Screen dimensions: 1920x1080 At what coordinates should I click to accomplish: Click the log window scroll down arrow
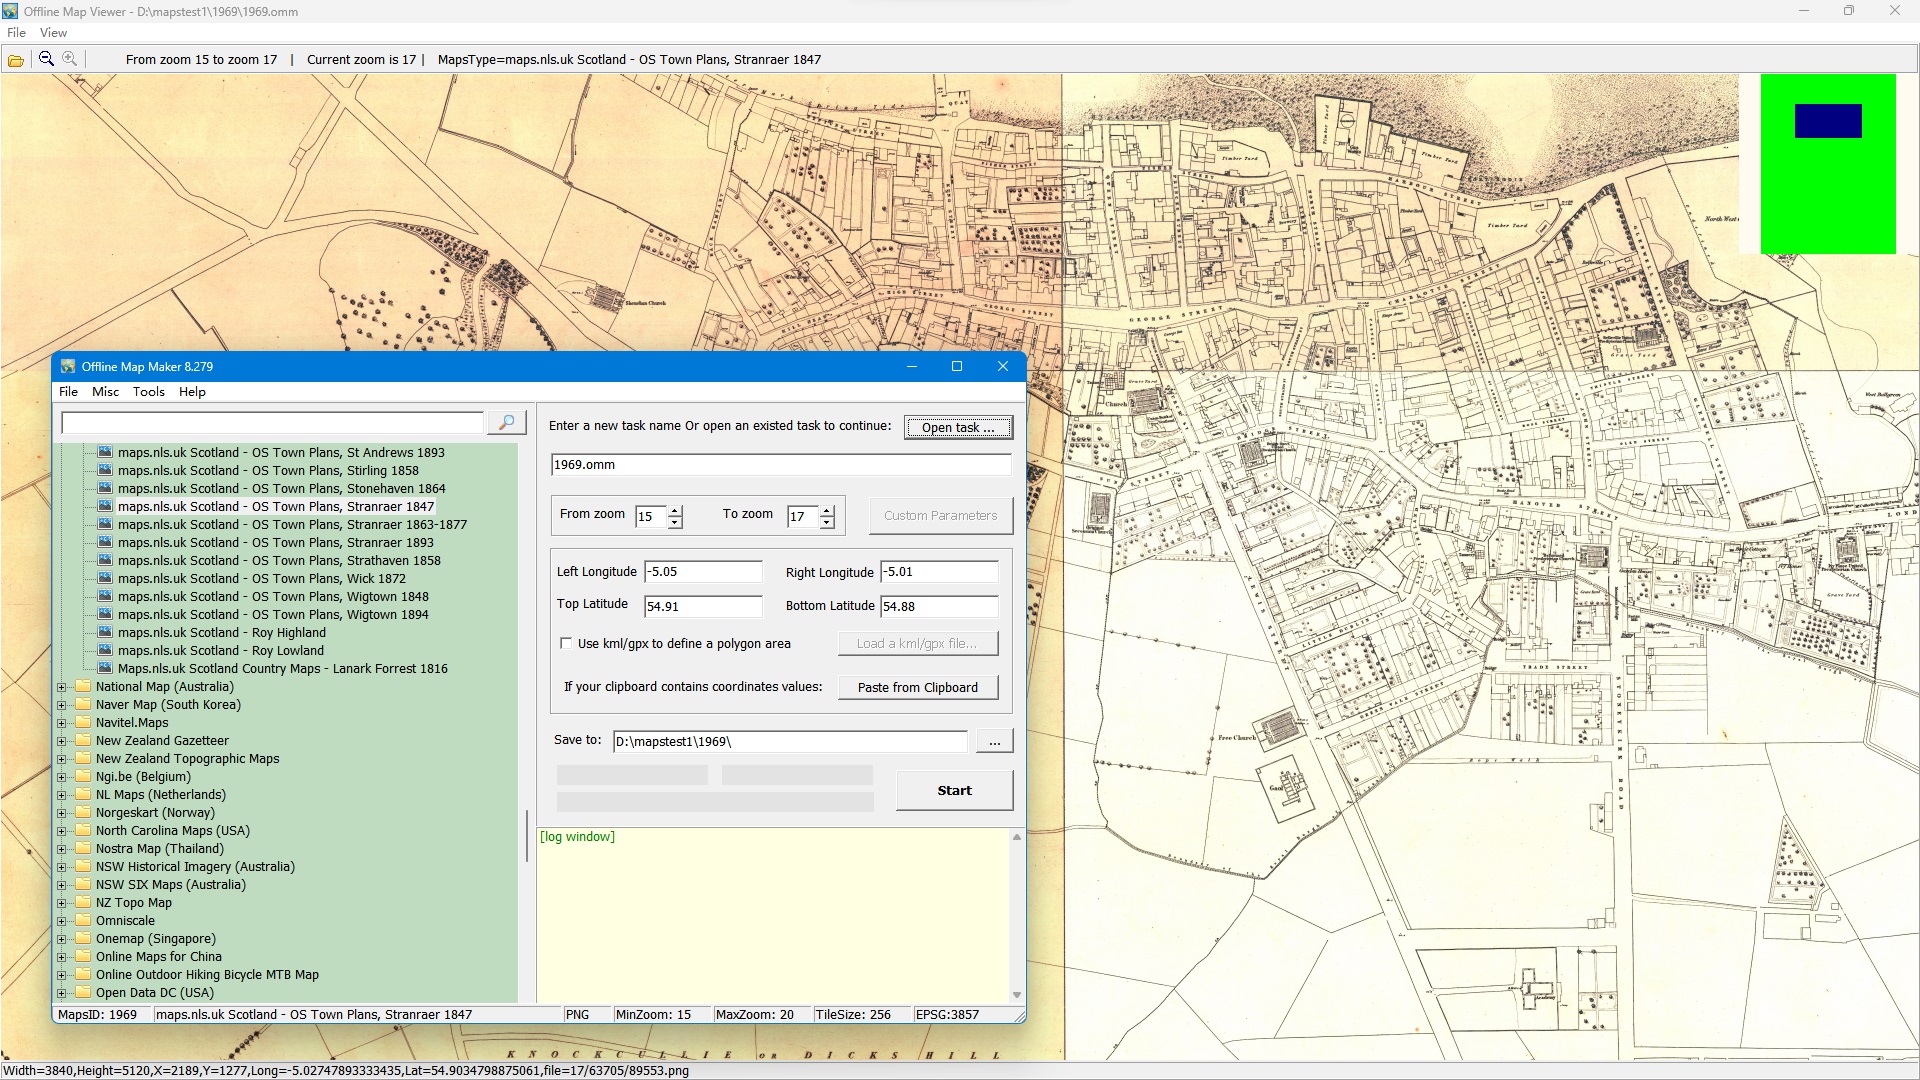tap(1017, 995)
